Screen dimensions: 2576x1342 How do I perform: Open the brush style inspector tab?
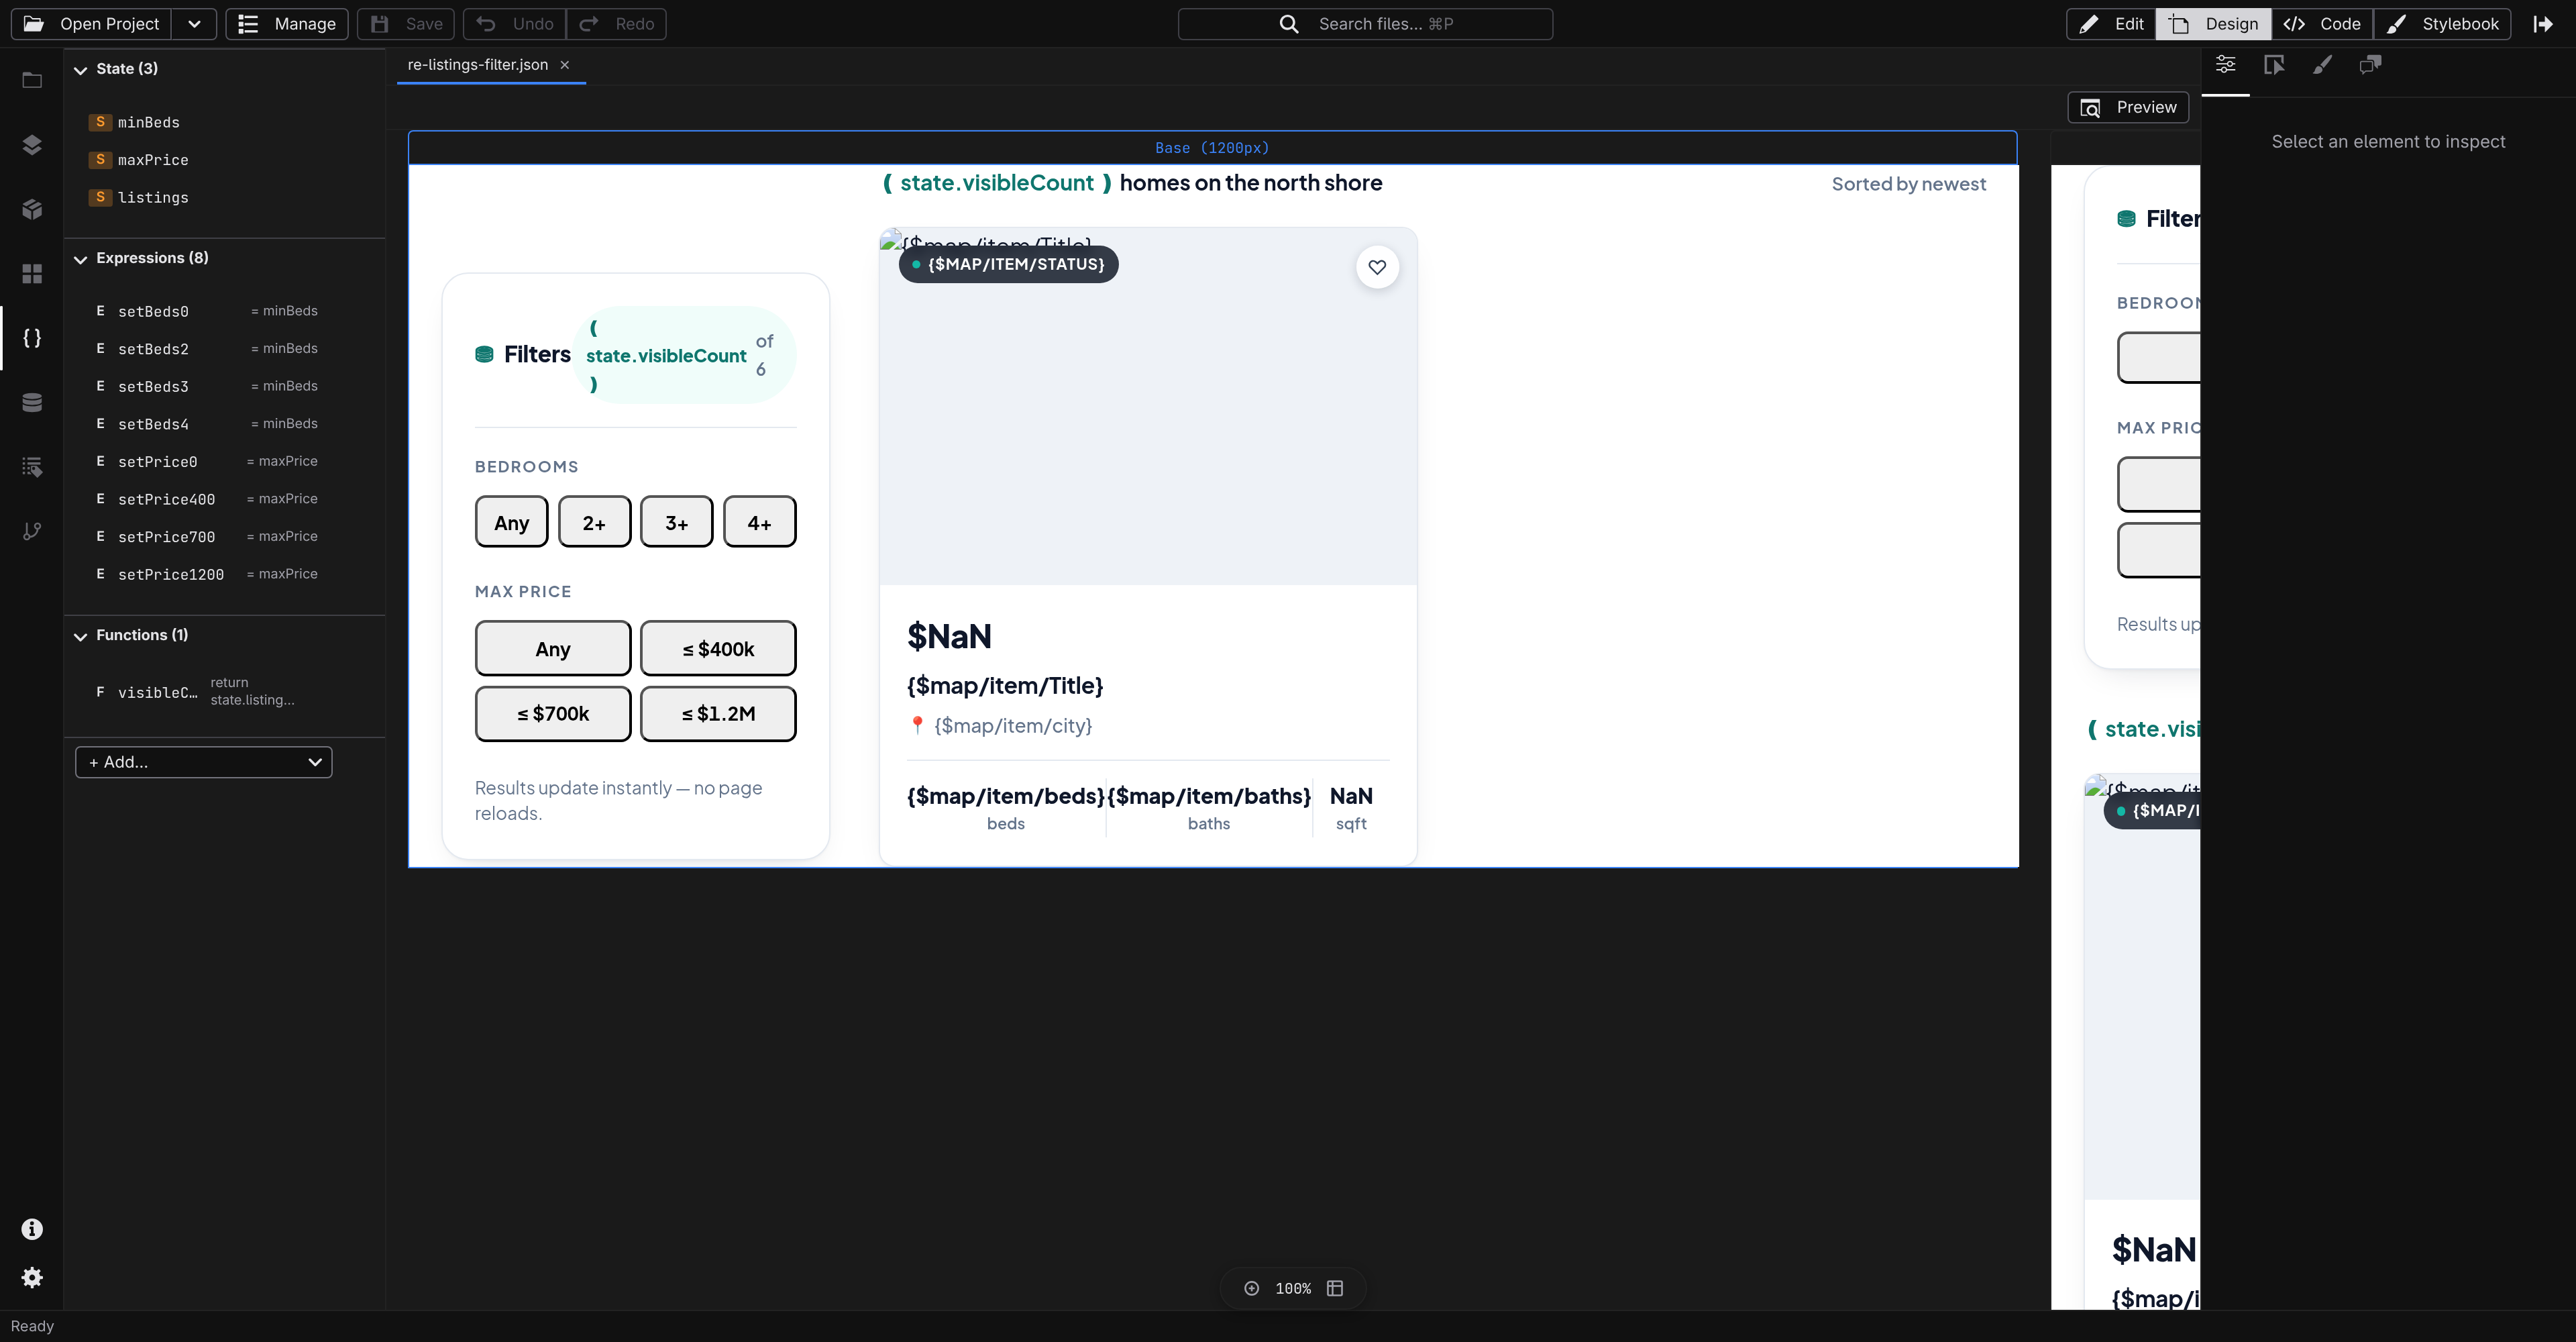[2322, 65]
